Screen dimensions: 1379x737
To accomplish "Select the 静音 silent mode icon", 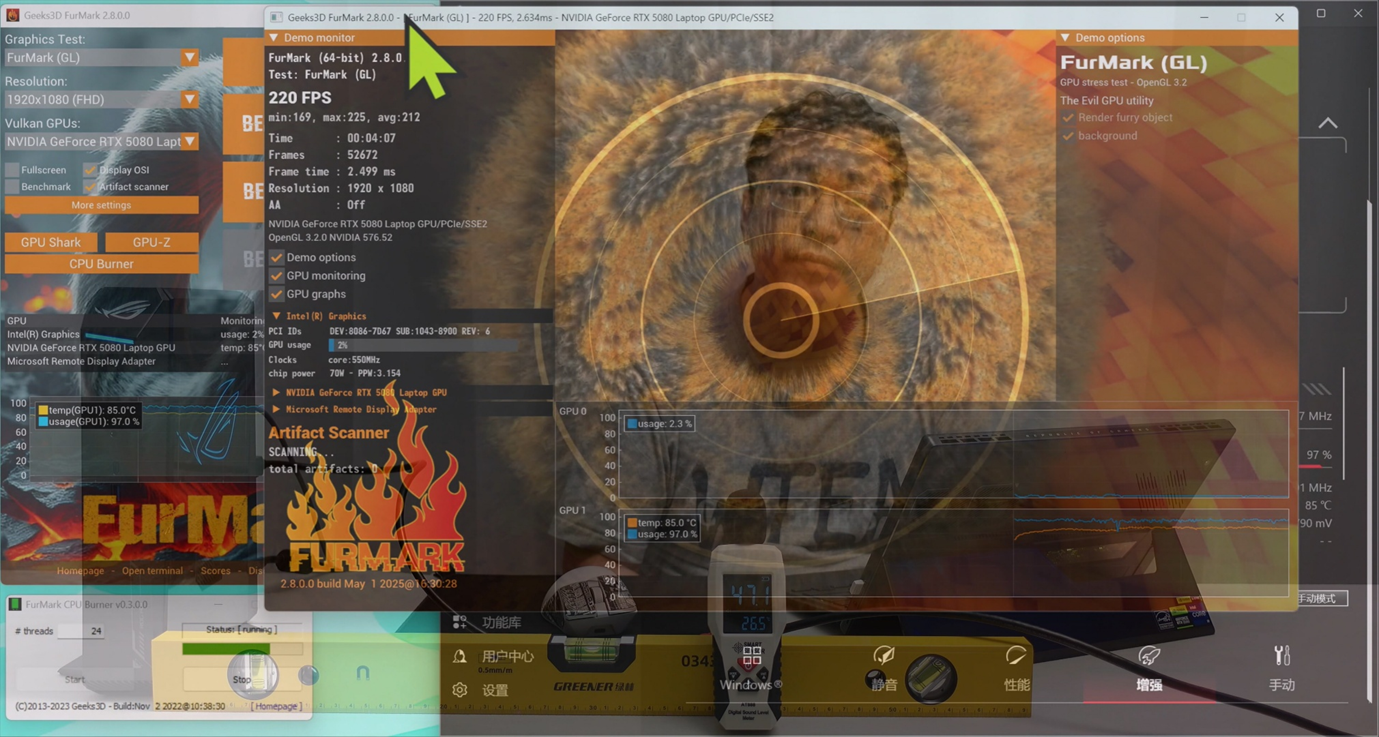I will 884,655.
